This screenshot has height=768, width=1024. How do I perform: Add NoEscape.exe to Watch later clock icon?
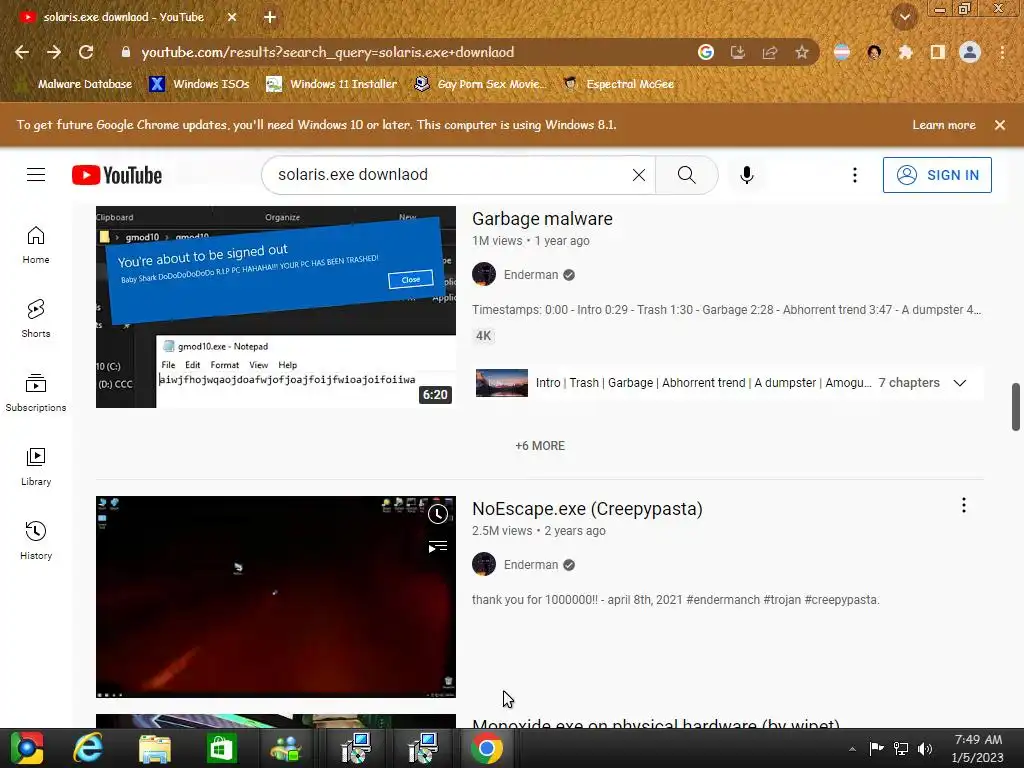tap(438, 515)
